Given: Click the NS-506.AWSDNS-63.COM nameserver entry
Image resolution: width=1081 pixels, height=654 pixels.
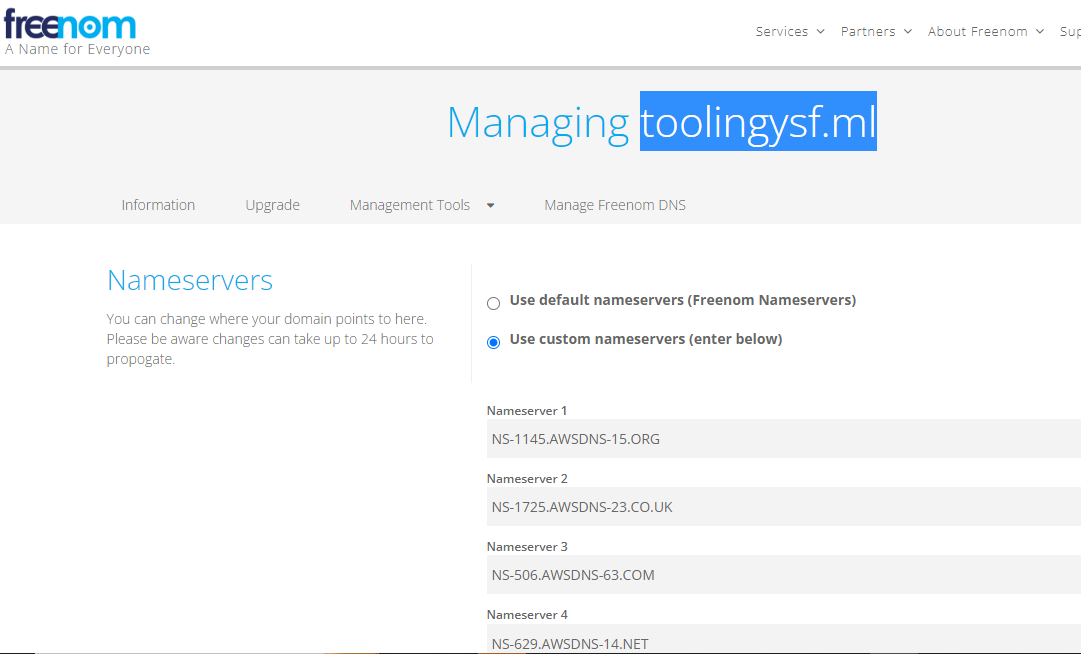Looking at the screenshot, I should point(572,574).
